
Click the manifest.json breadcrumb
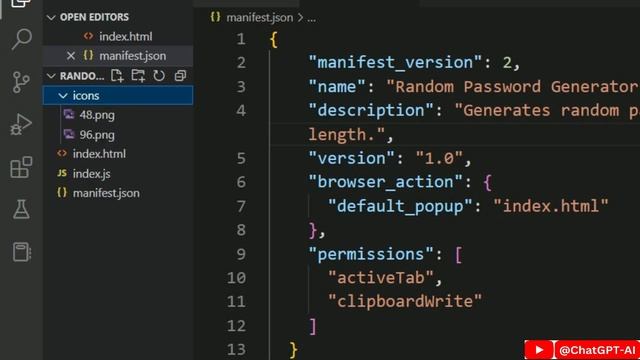[260, 18]
